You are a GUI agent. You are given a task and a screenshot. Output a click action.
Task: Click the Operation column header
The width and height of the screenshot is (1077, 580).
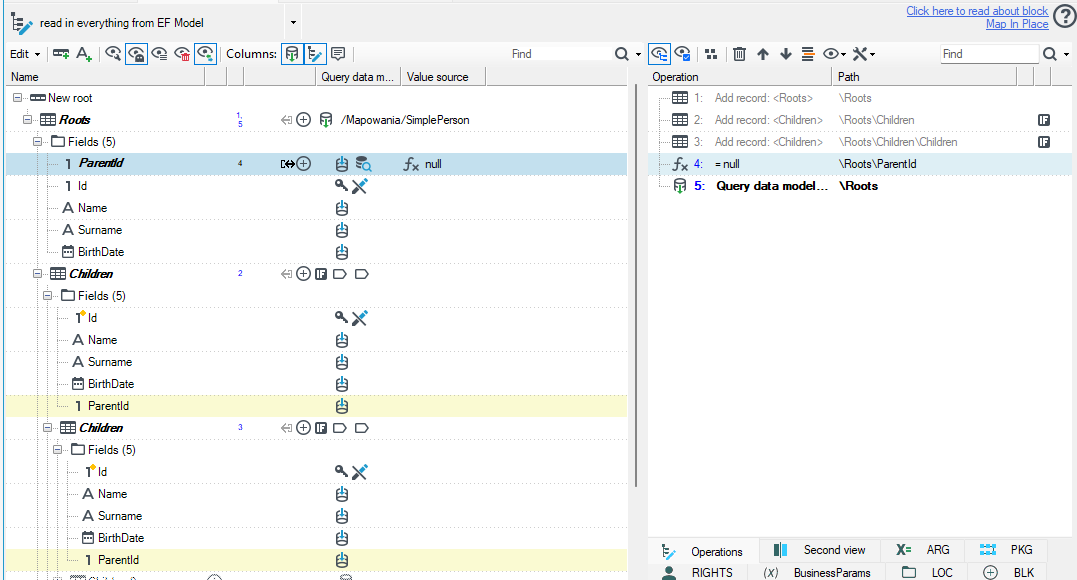click(740, 77)
